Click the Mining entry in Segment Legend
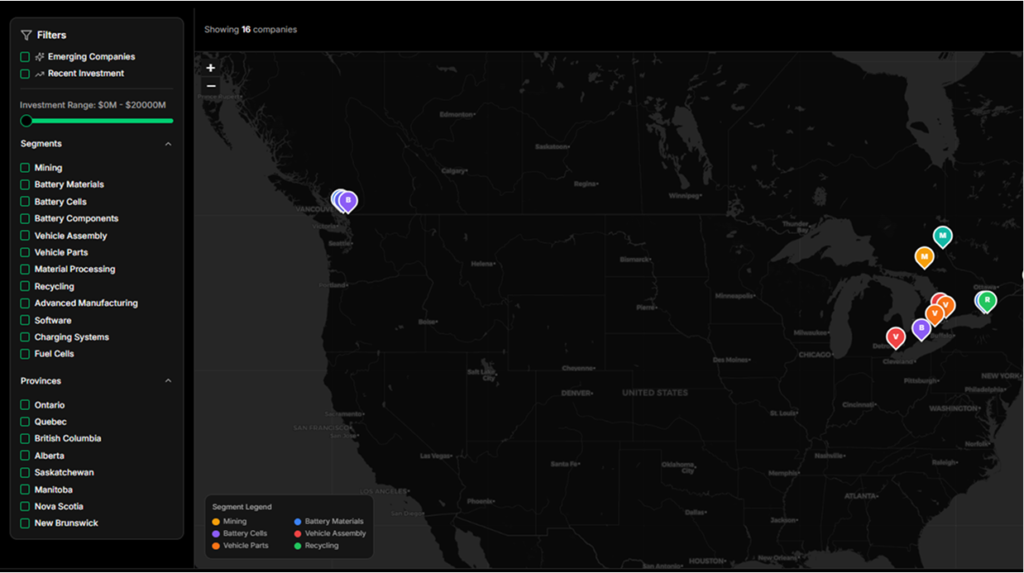The height and width of the screenshot is (573, 1024). pos(234,521)
